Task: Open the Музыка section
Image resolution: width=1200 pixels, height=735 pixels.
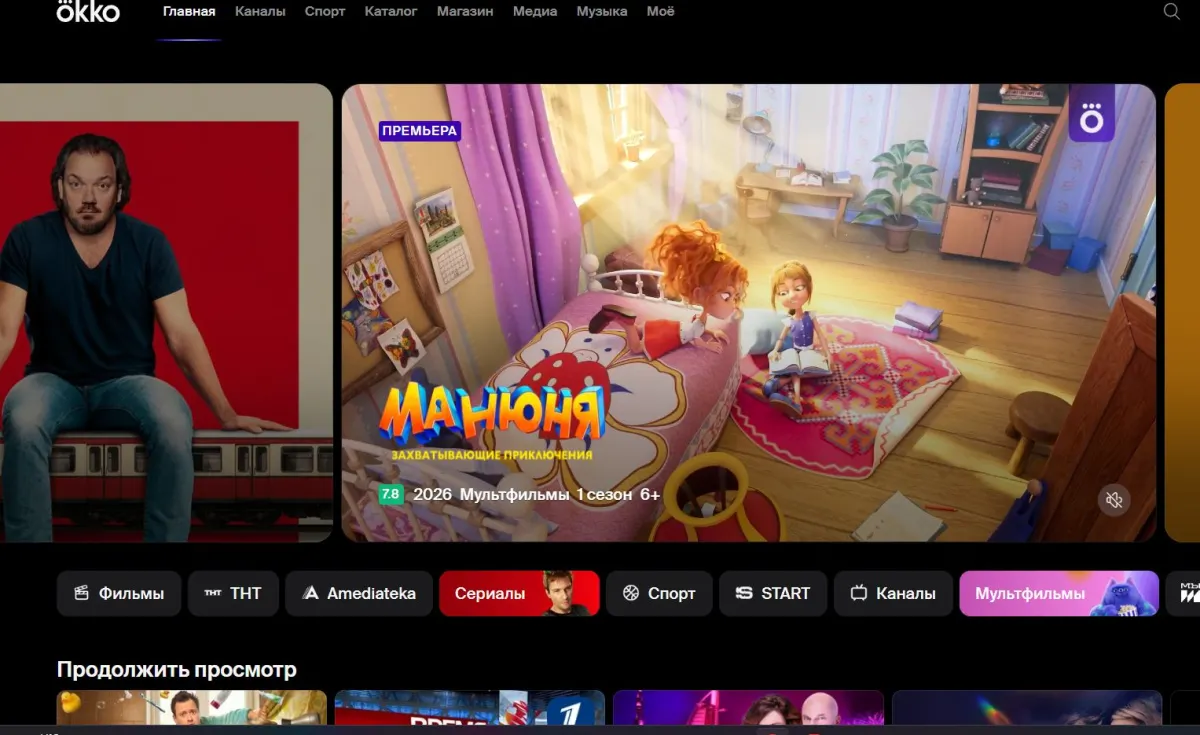Action: tap(602, 11)
